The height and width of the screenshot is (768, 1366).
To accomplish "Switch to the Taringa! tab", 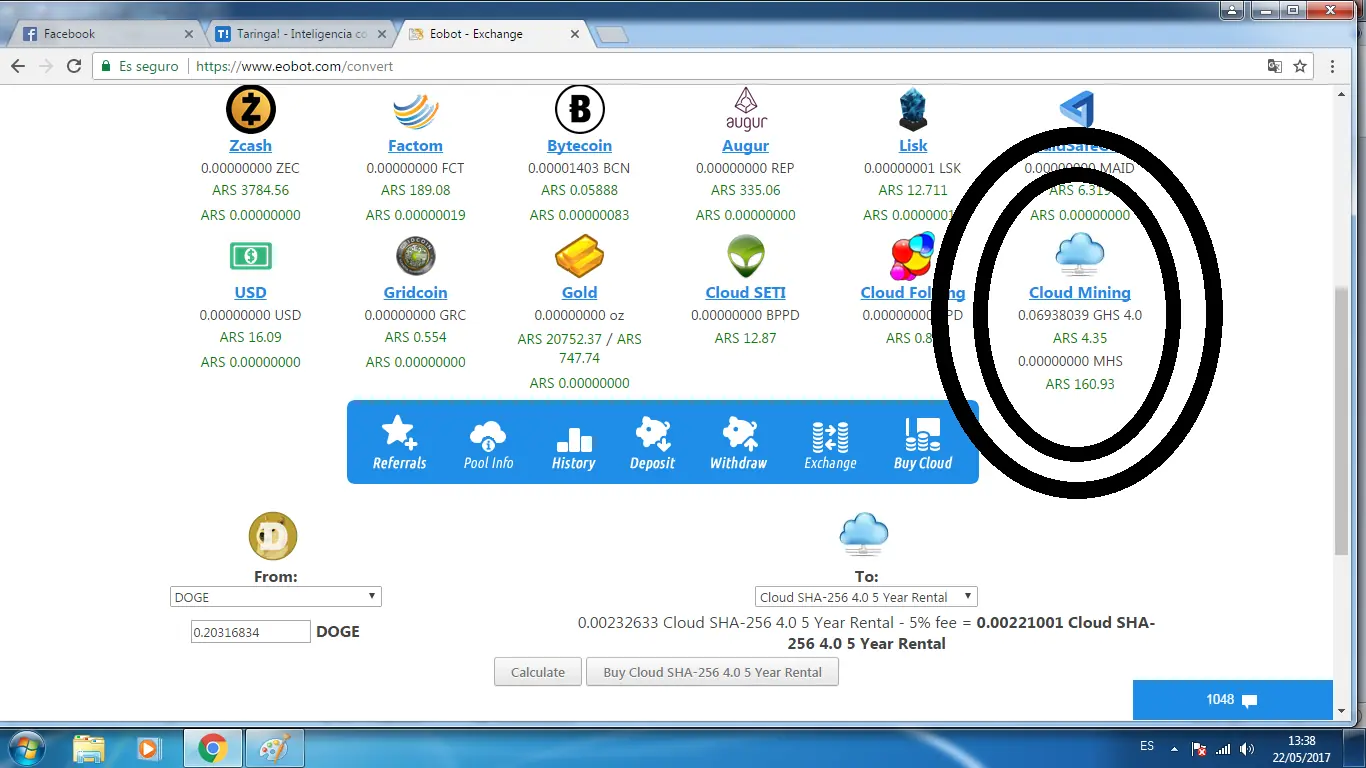I will tap(301, 34).
